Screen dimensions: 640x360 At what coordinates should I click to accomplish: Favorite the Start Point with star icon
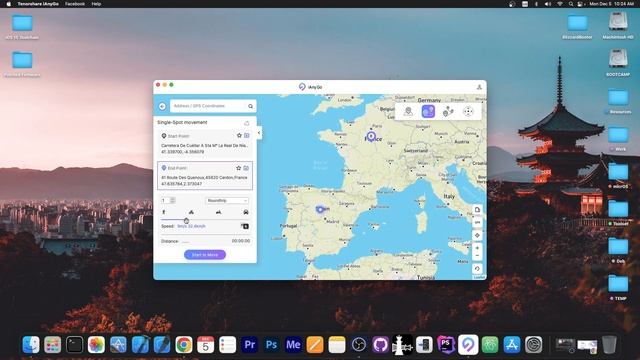[239, 136]
